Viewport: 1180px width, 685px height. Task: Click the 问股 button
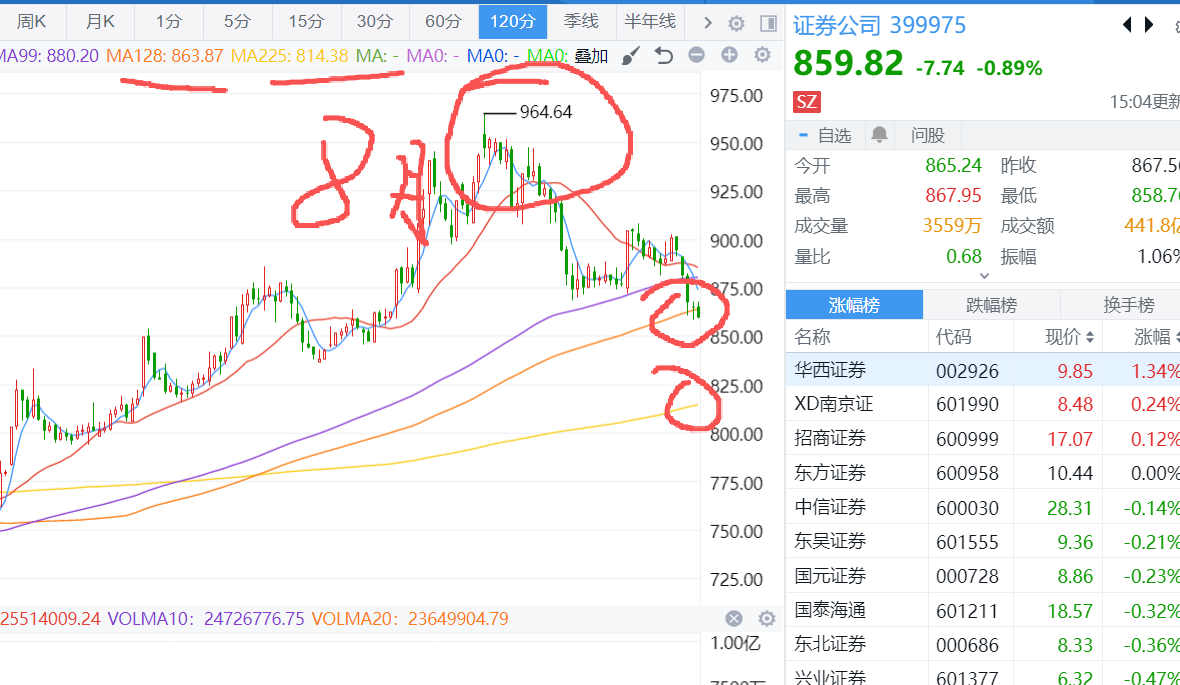pos(927,135)
